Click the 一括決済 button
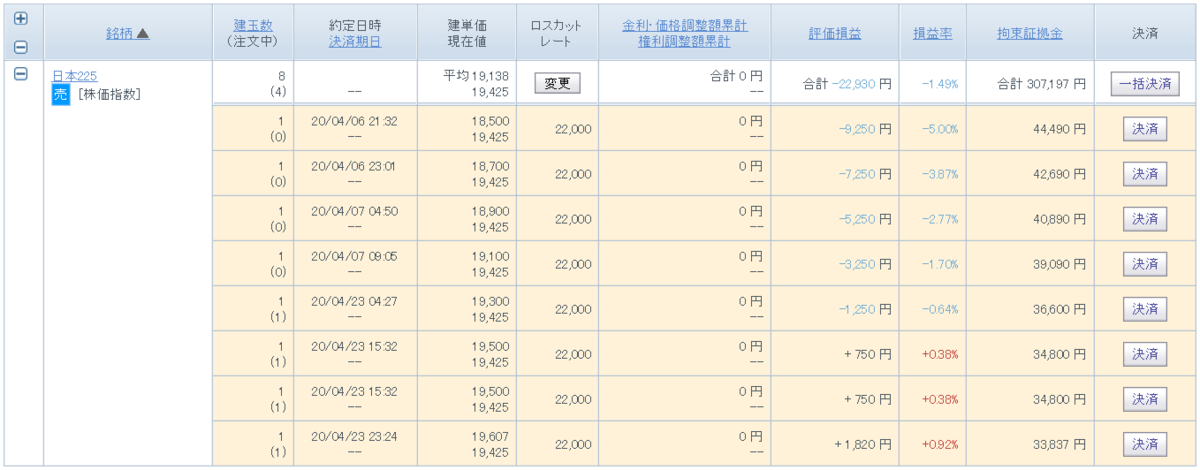 pos(1145,84)
